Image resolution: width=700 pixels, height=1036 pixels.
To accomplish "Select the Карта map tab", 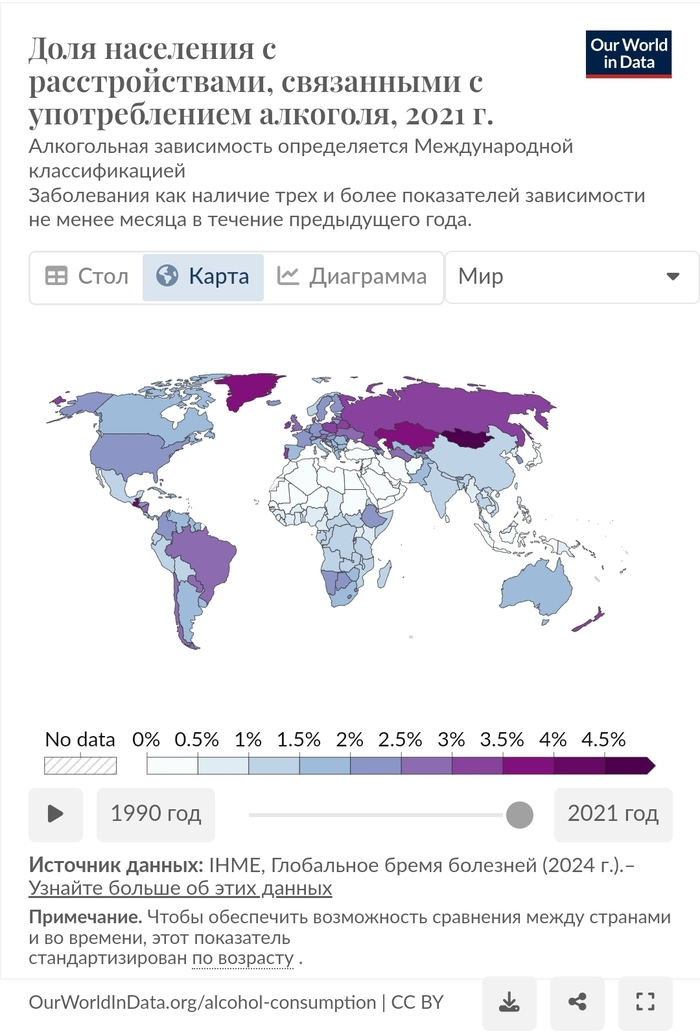I will click(x=204, y=277).
